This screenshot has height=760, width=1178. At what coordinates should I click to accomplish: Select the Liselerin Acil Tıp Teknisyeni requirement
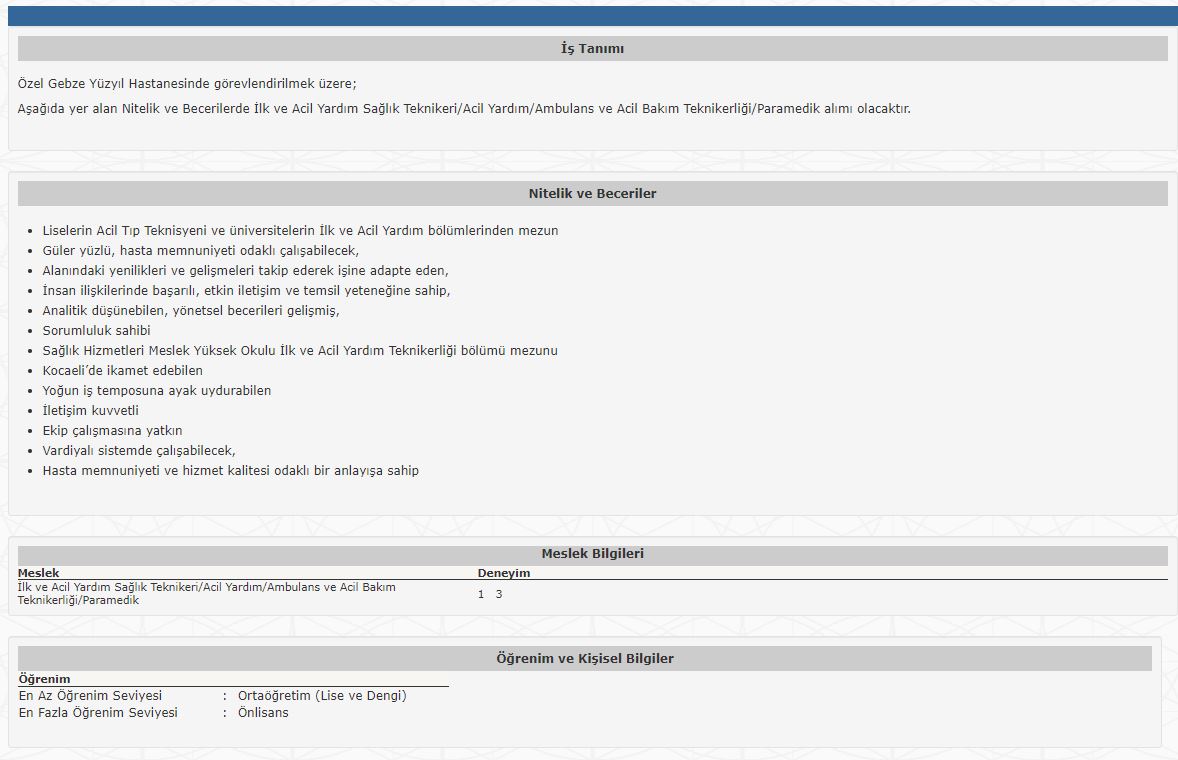(x=300, y=230)
